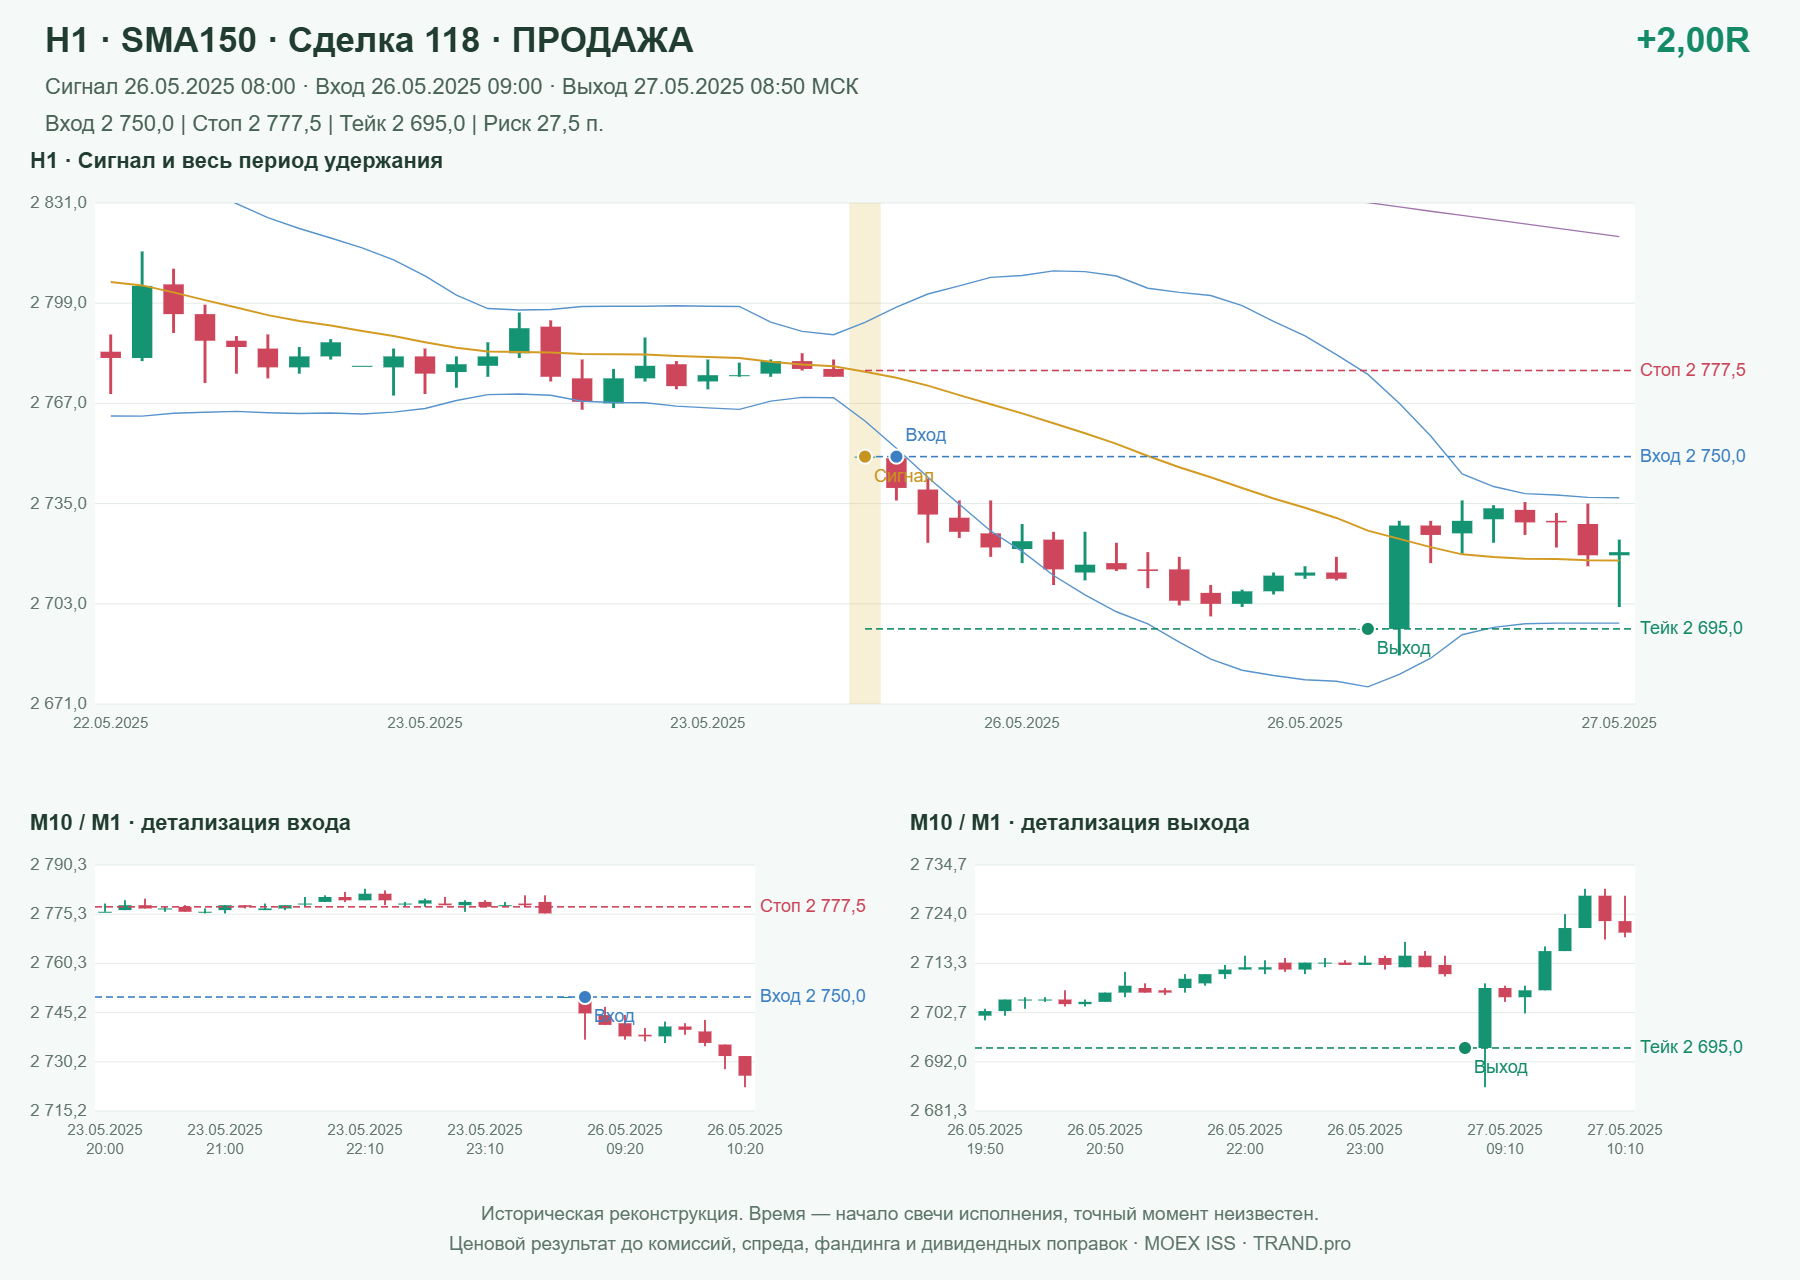Click the 'Стоп 2 777,5' label in the entry detail chart
Image resolution: width=1800 pixels, height=1280 pixels.
tap(812, 906)
